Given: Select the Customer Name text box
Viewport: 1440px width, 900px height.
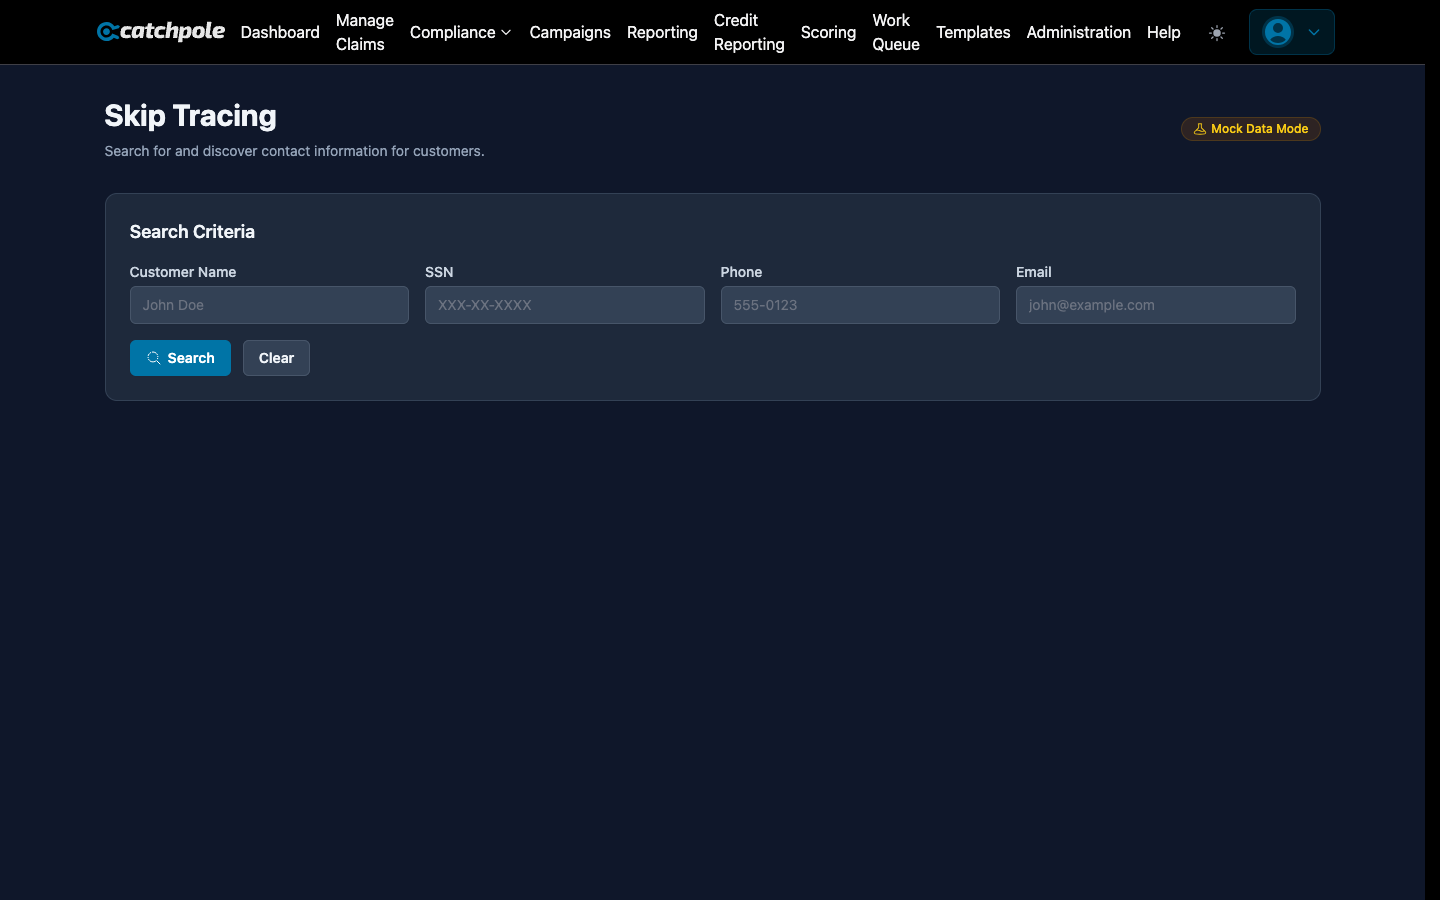Looking at the screenshot, I should click(x=269, y=305).
